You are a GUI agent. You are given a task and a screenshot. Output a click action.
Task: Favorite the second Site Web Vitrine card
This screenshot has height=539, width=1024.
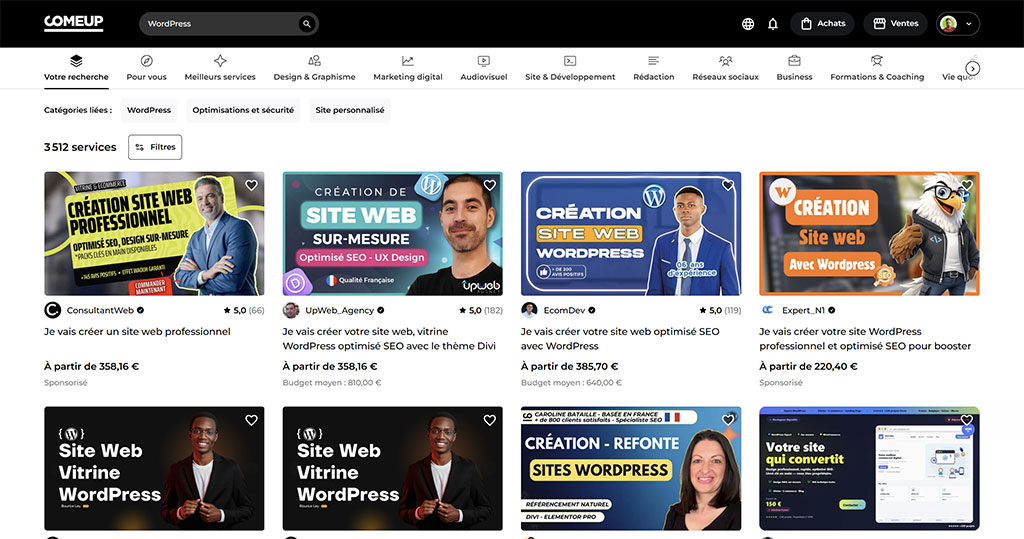coord(490,421)
